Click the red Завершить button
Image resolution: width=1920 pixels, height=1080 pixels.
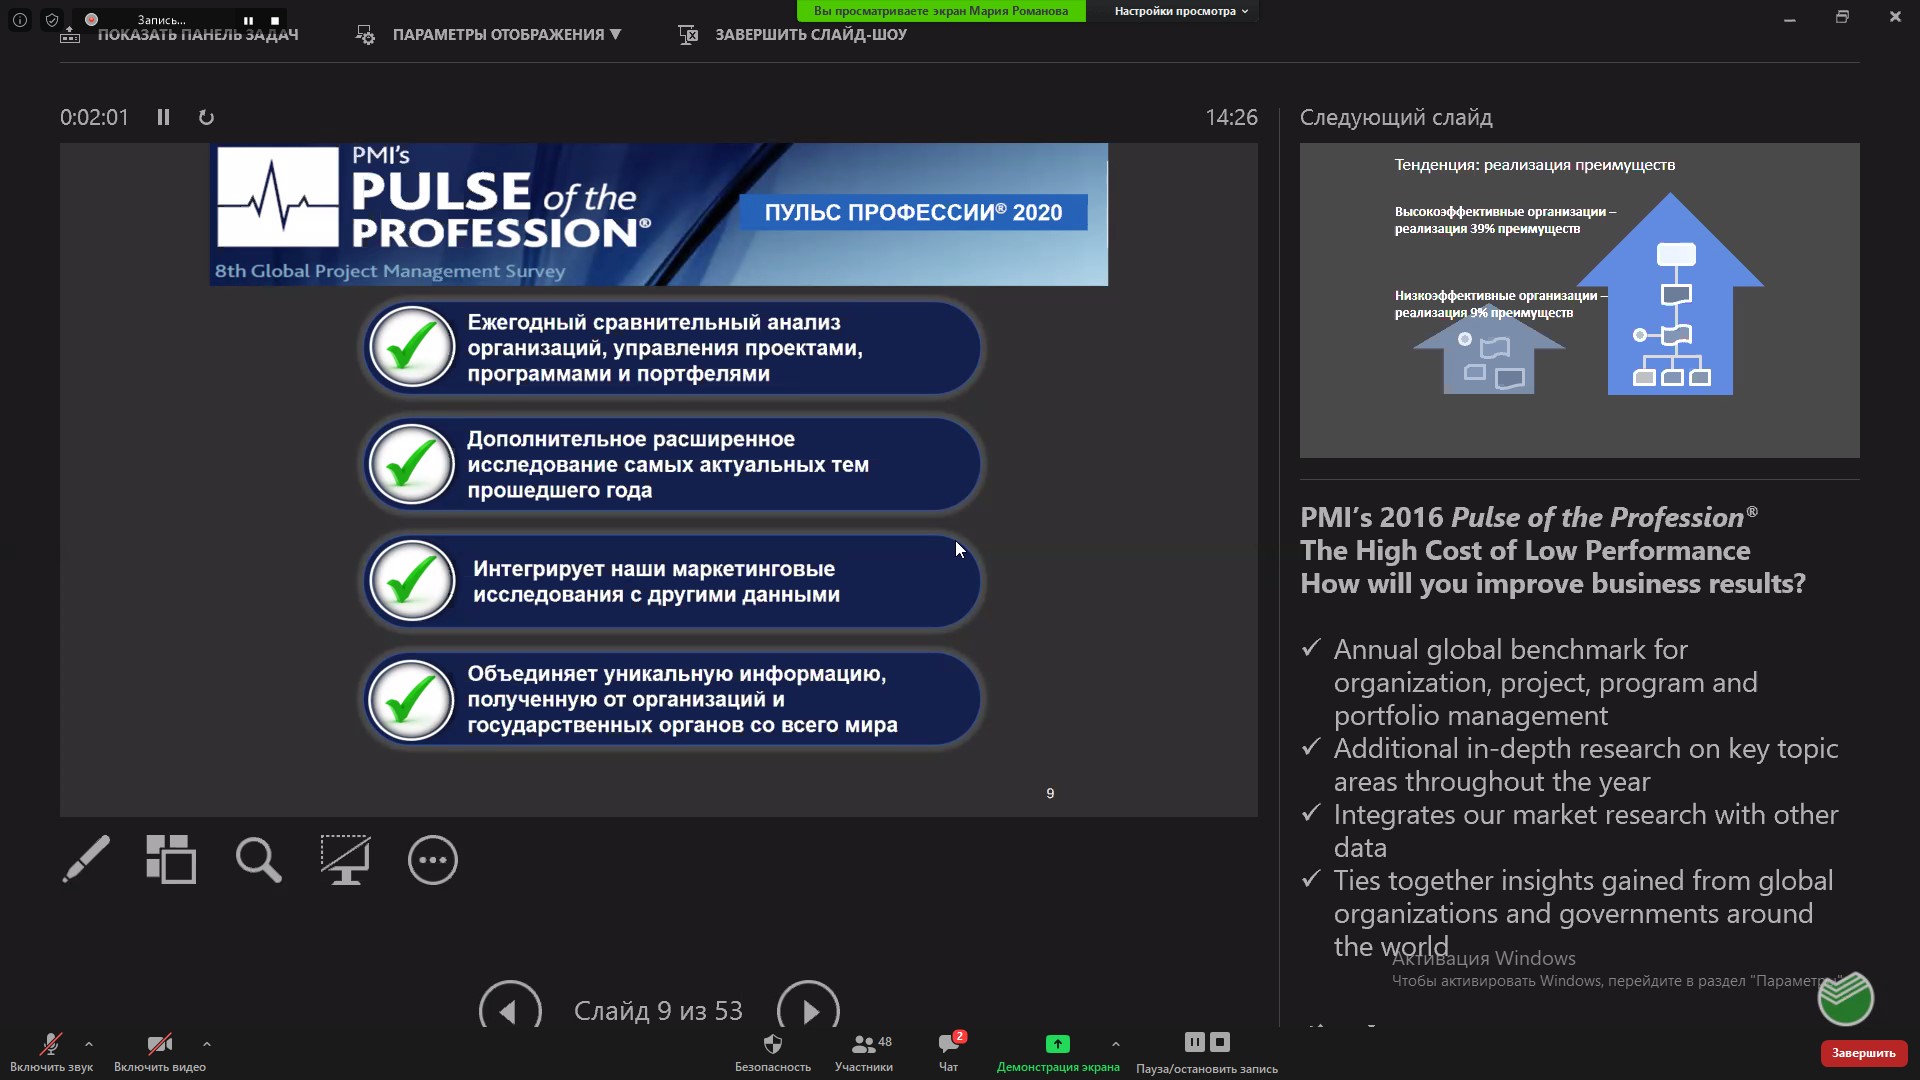click(1864, 1053)
